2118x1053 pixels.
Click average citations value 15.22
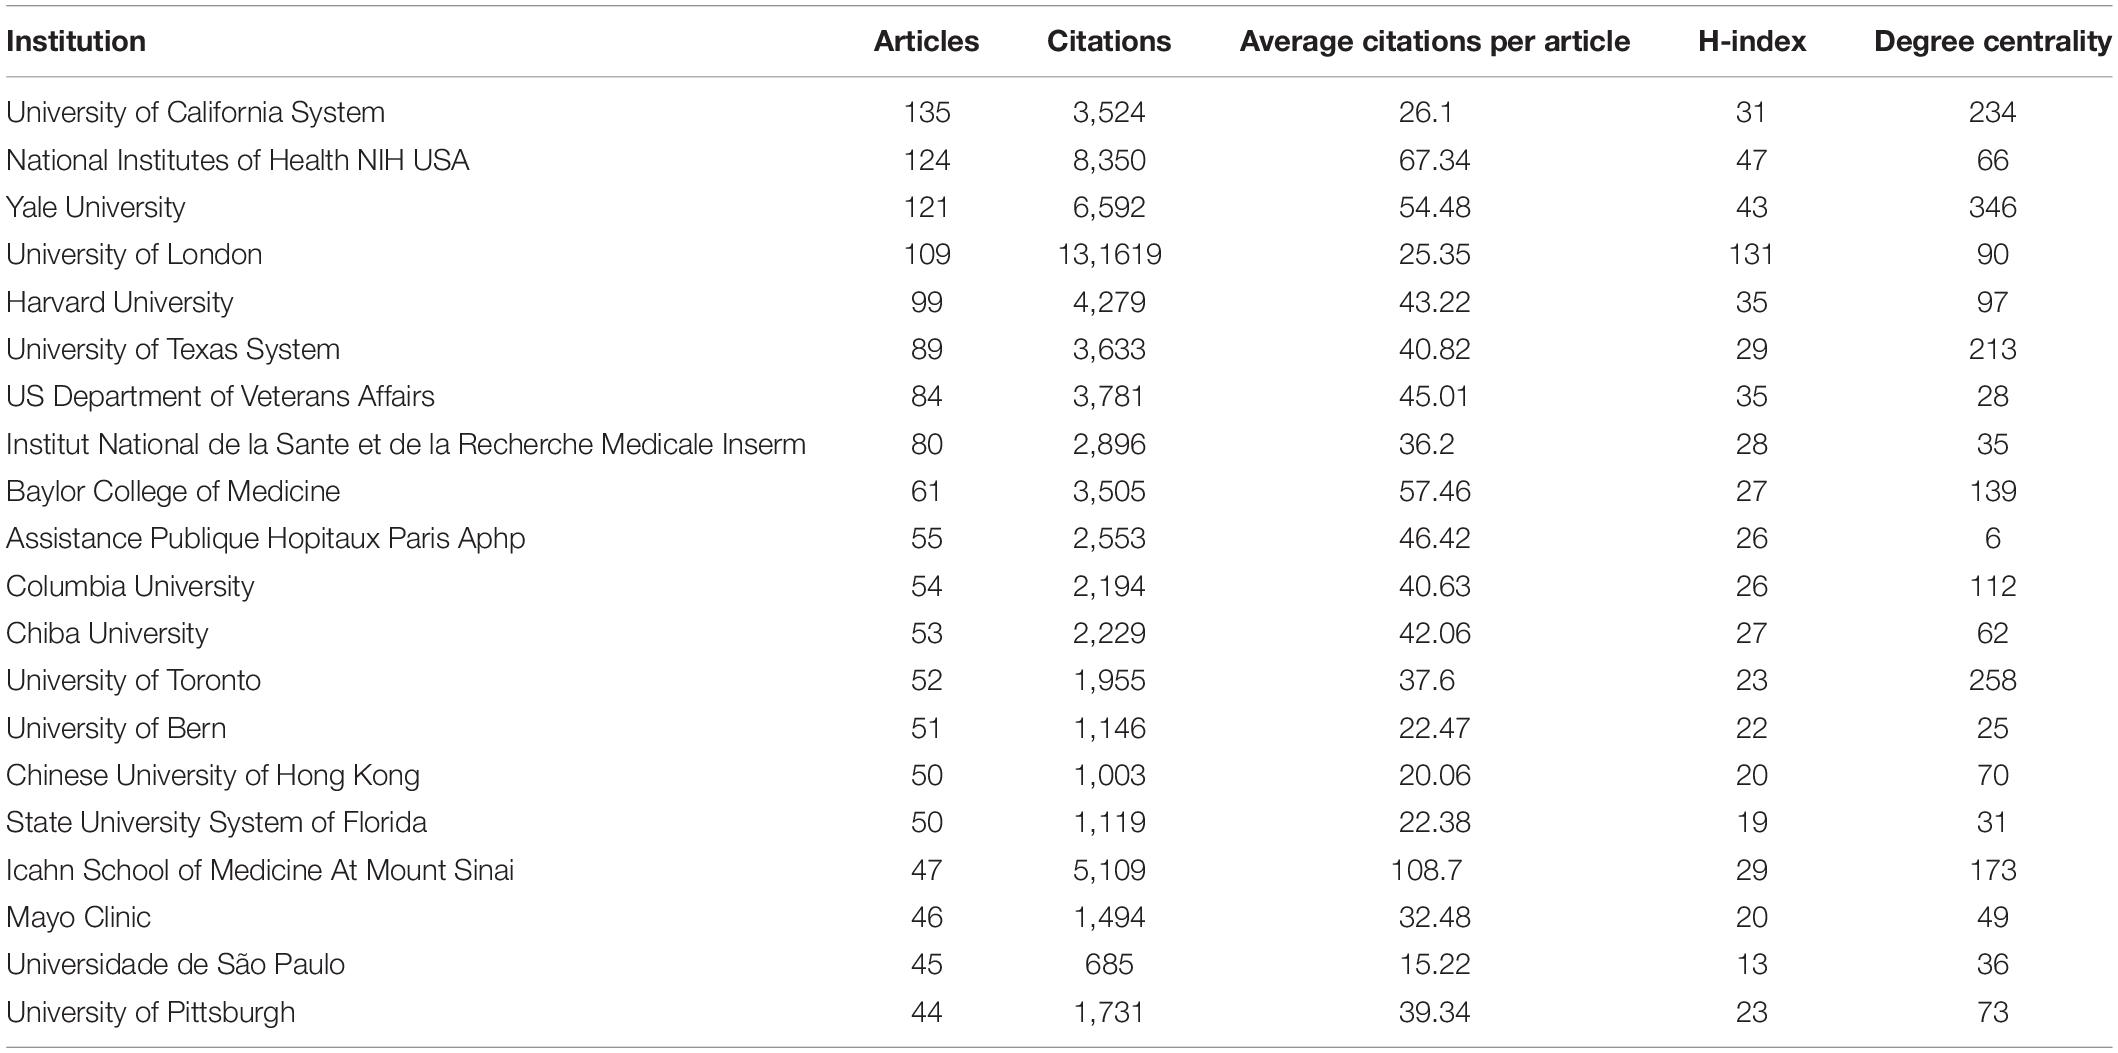pyautogui.click(x=1435, y=964)
